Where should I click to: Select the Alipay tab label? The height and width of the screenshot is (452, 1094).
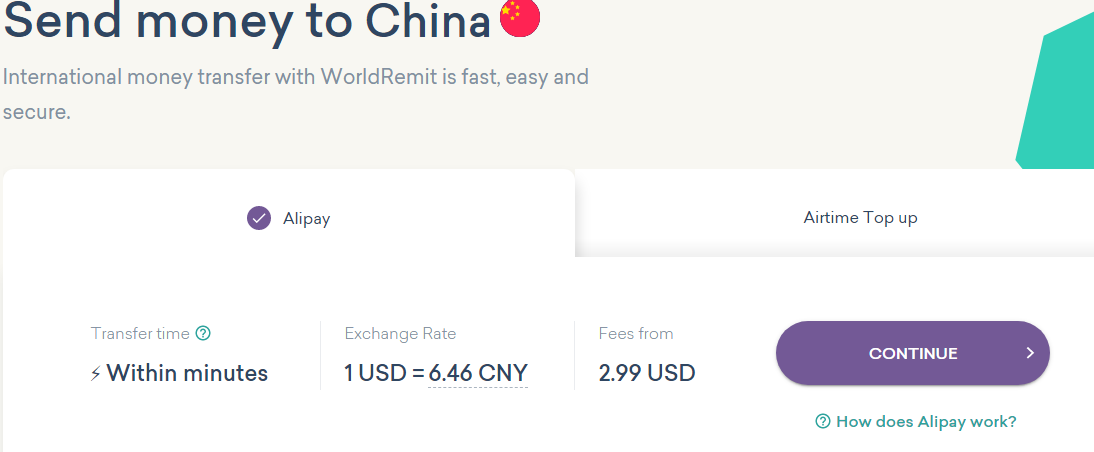(306, 218)
